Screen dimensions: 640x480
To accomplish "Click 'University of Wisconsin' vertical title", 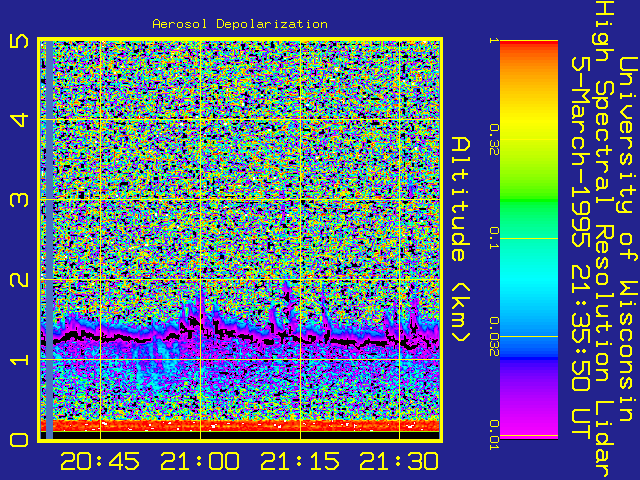I will pos(627,240).
